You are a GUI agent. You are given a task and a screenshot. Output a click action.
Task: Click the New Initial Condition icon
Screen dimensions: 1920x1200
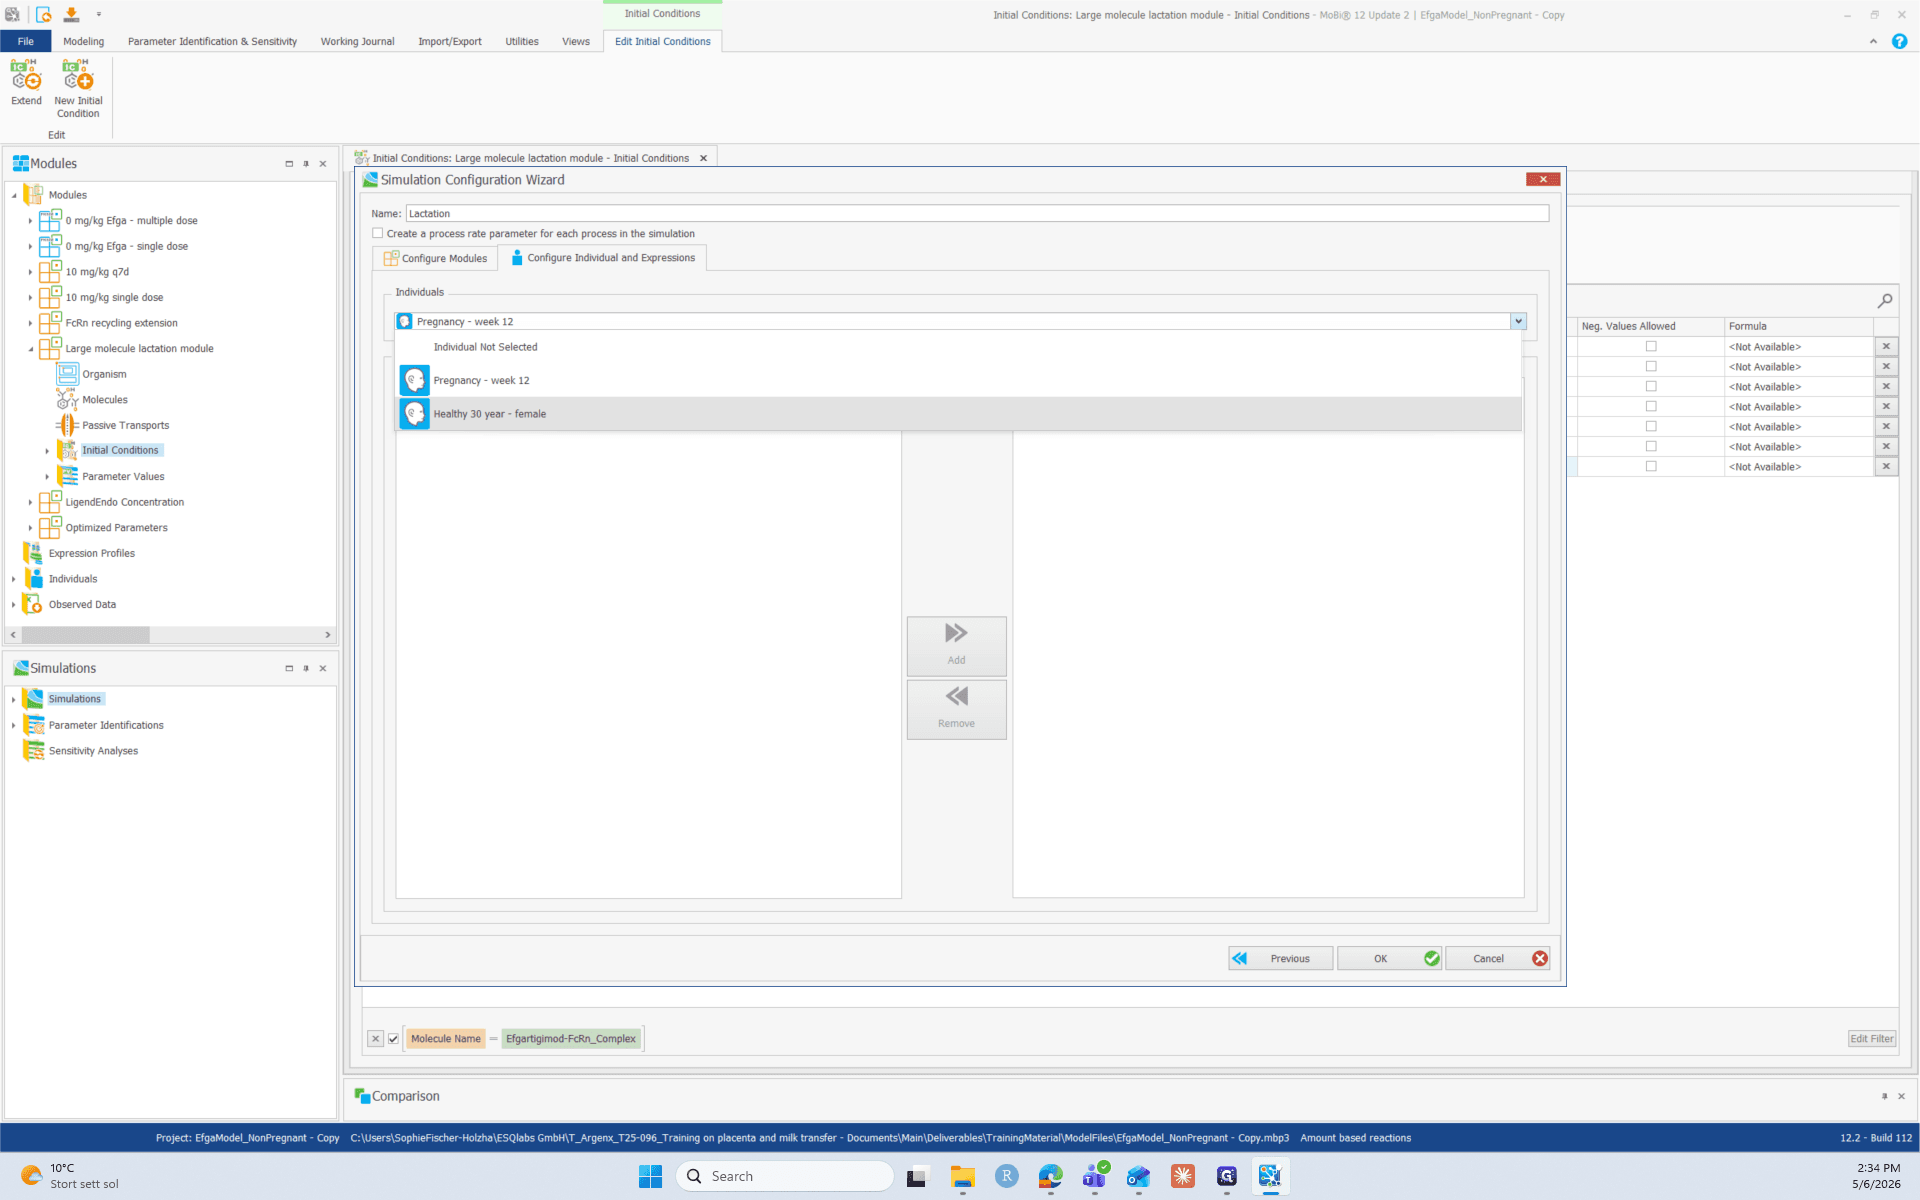[78, 76]
